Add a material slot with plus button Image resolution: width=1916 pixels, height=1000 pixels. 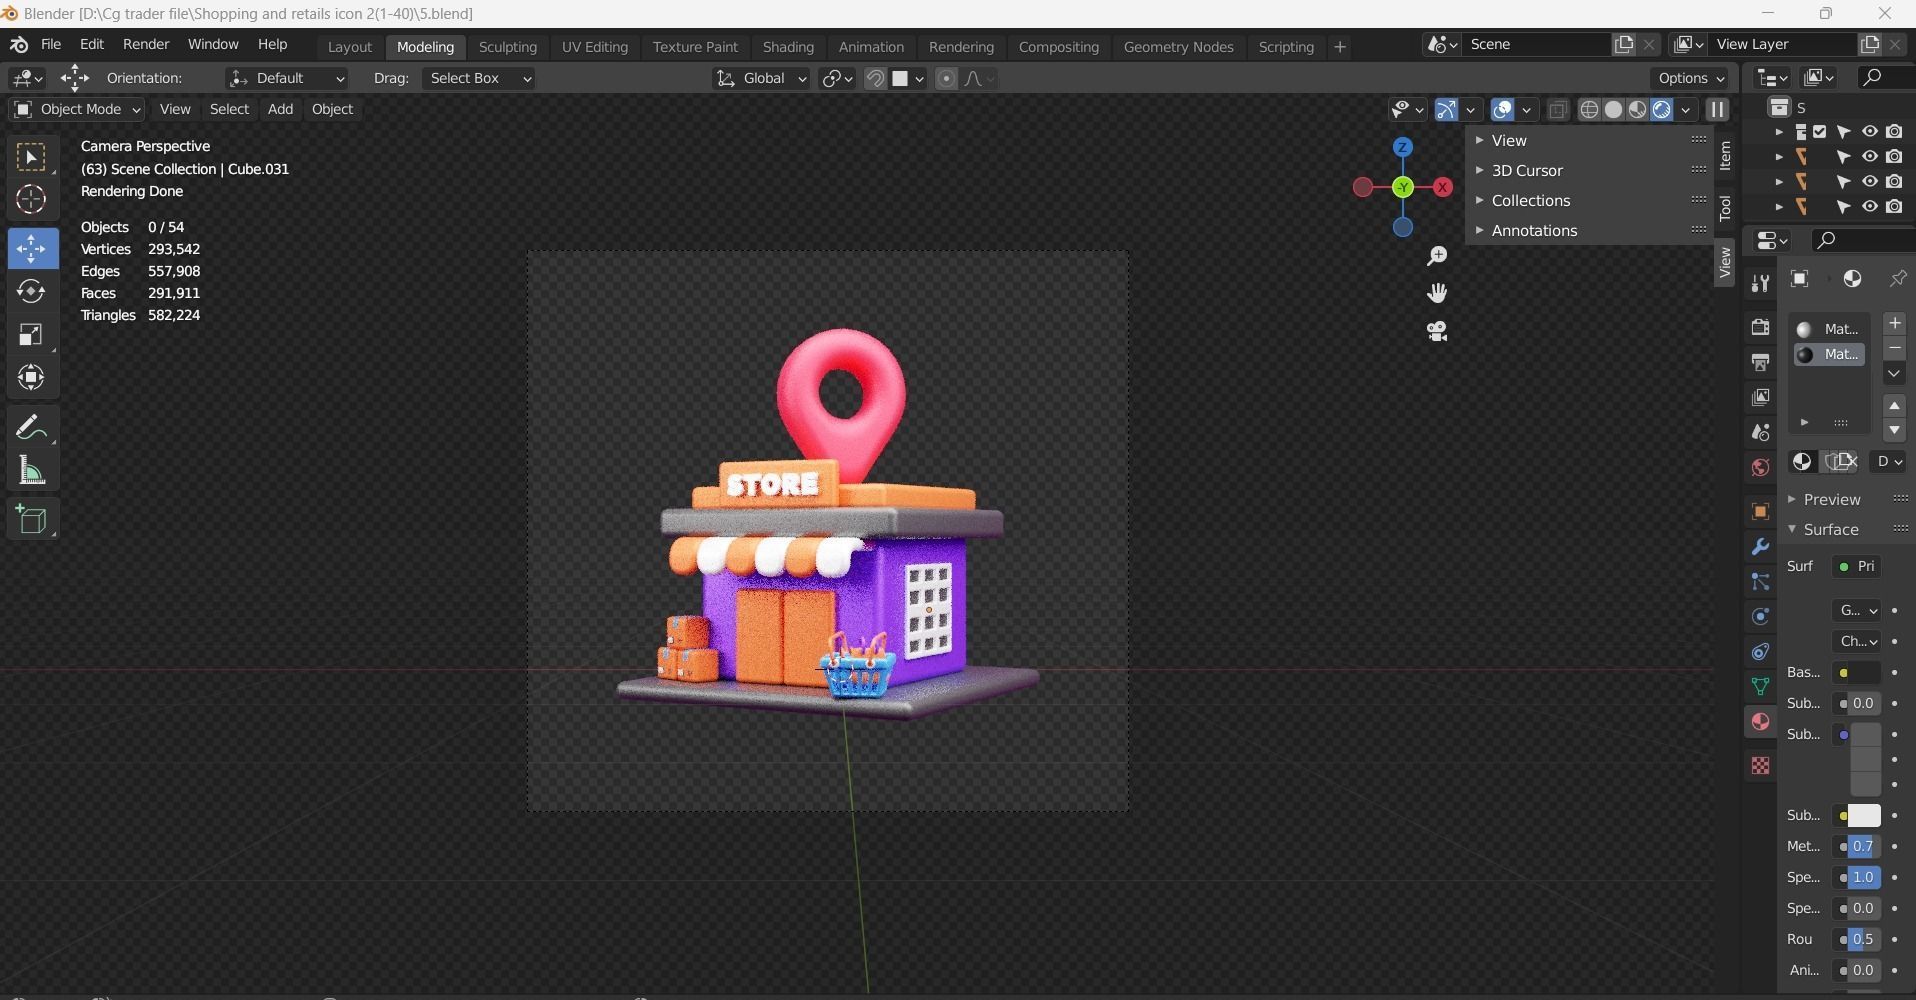(1895, 324)
